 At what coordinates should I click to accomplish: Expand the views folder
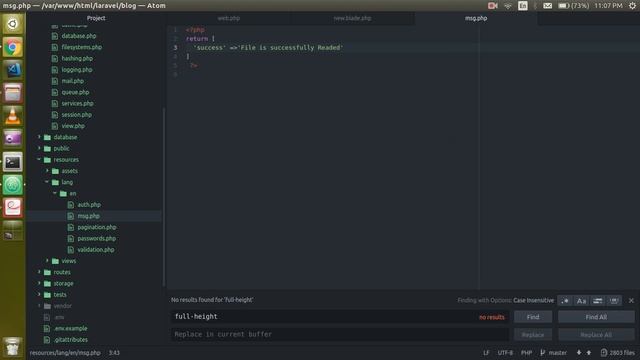click(47, 260)
